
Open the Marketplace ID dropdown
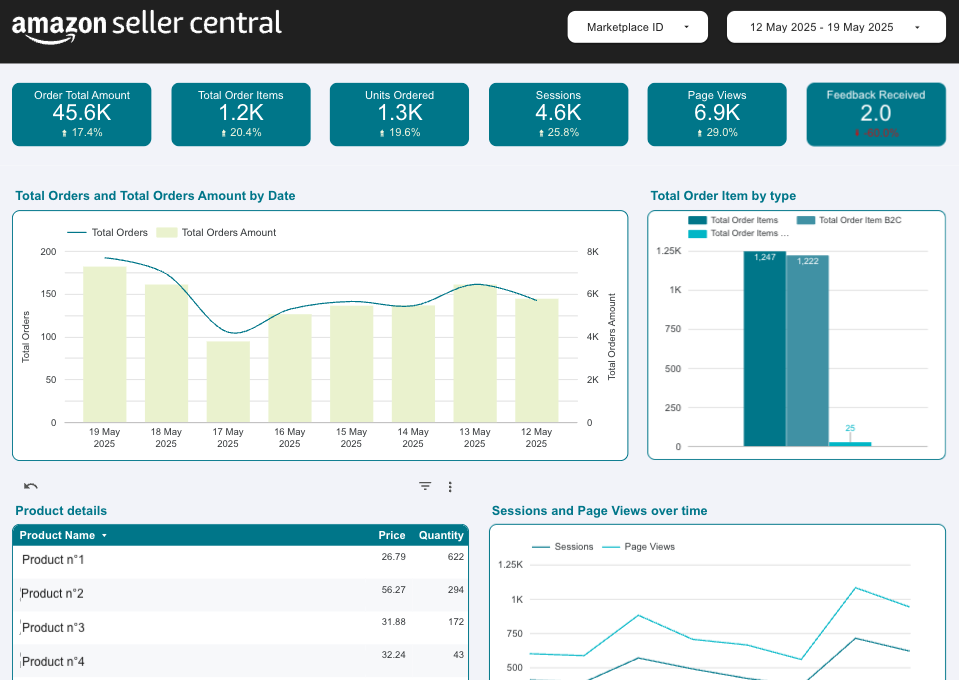[637, 27]
